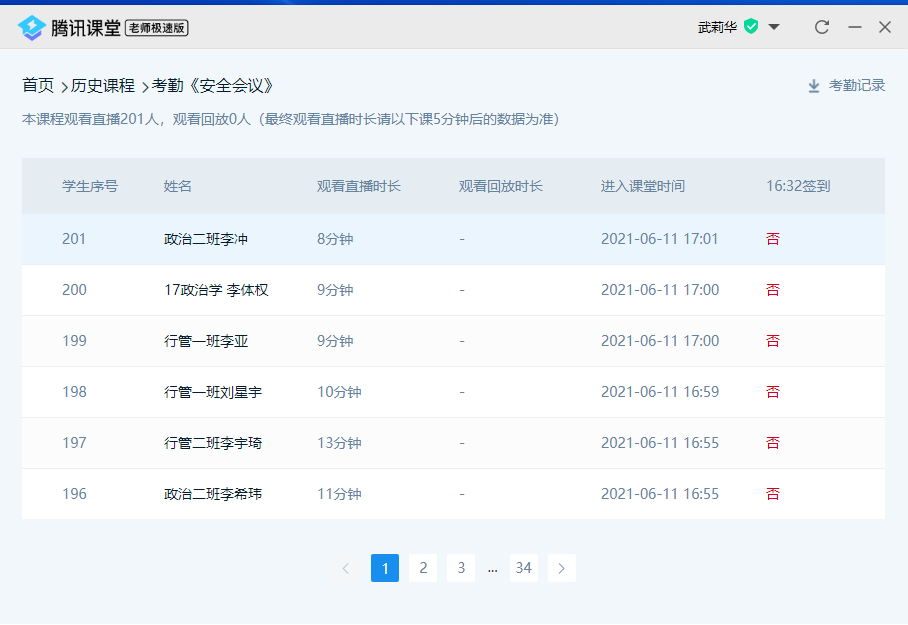Click the Tencent Classroom logo icon
The height and width of the screenshot is (625, 908).
click(32, 27)
